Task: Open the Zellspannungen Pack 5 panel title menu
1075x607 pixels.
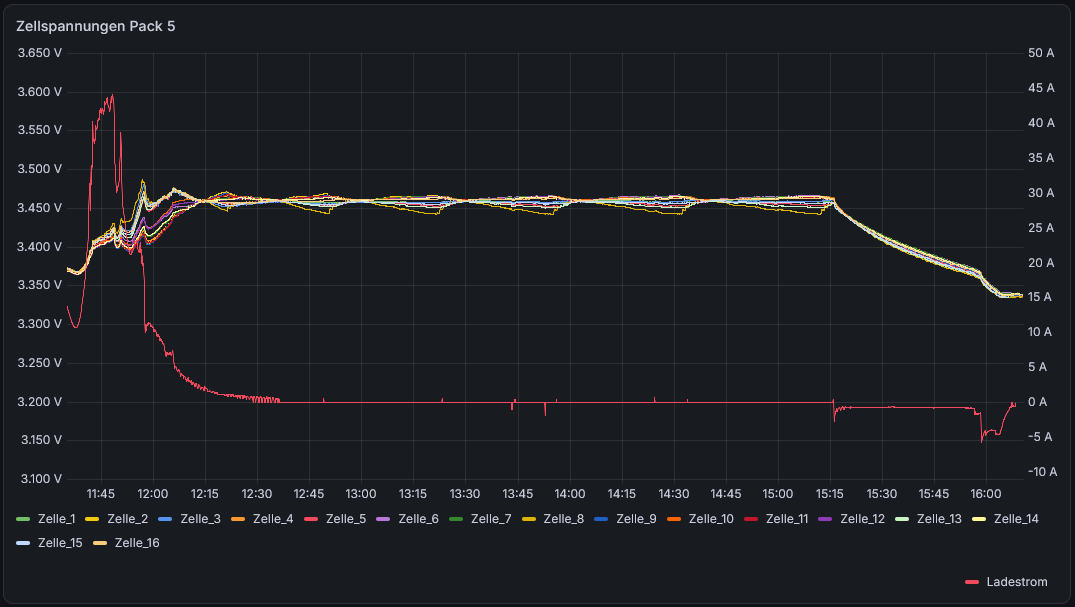Action: tap(95, 26)
